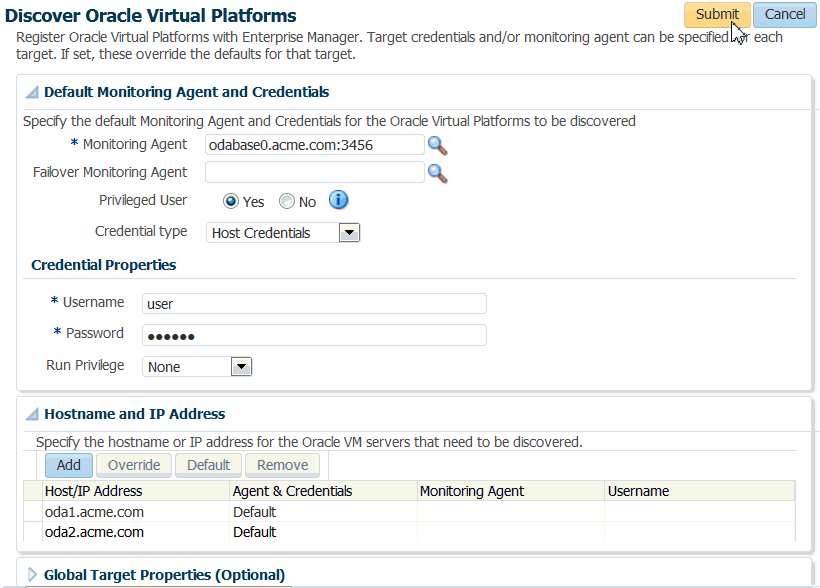Submit the Oracle Virtual Platforms discovery
The height and width of the screenshot is (588, 820).
[x=717, y=14]
